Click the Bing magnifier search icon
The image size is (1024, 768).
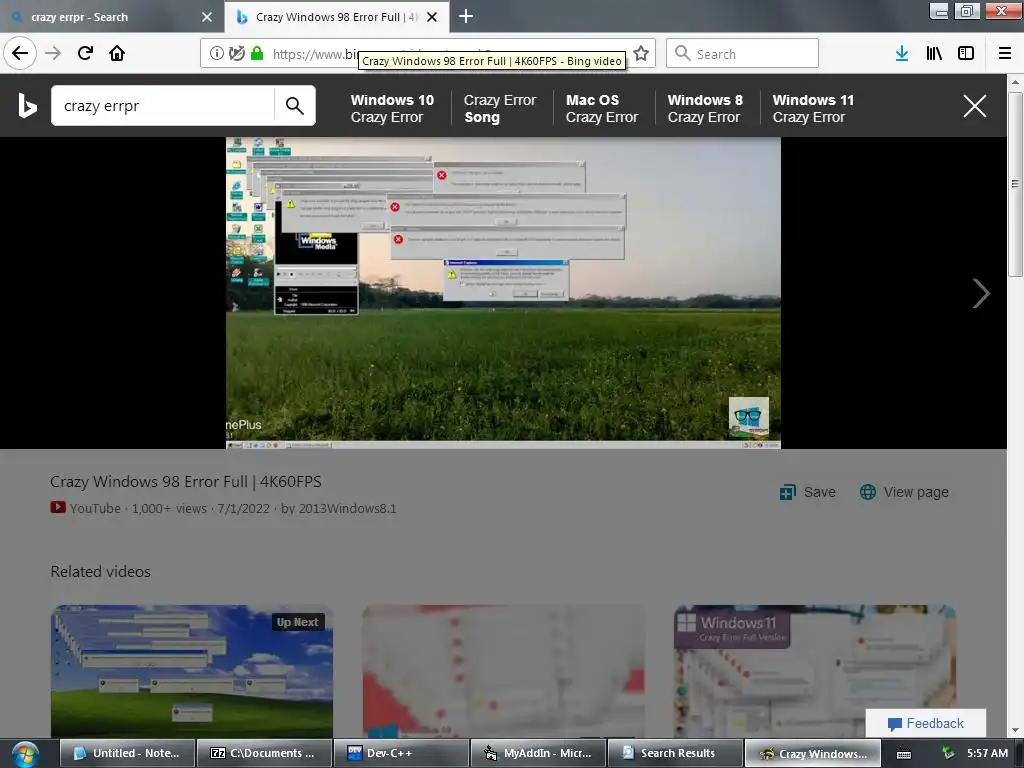pyautogui.click(x=295, y=106)
